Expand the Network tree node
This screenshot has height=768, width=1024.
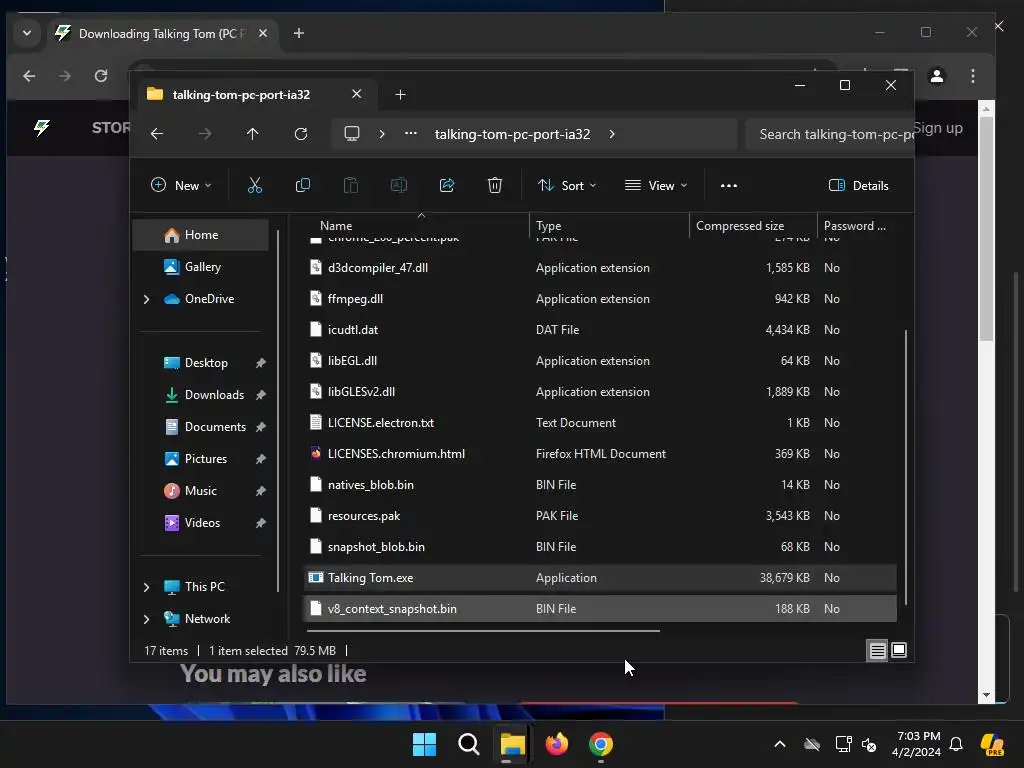[146, 619]
